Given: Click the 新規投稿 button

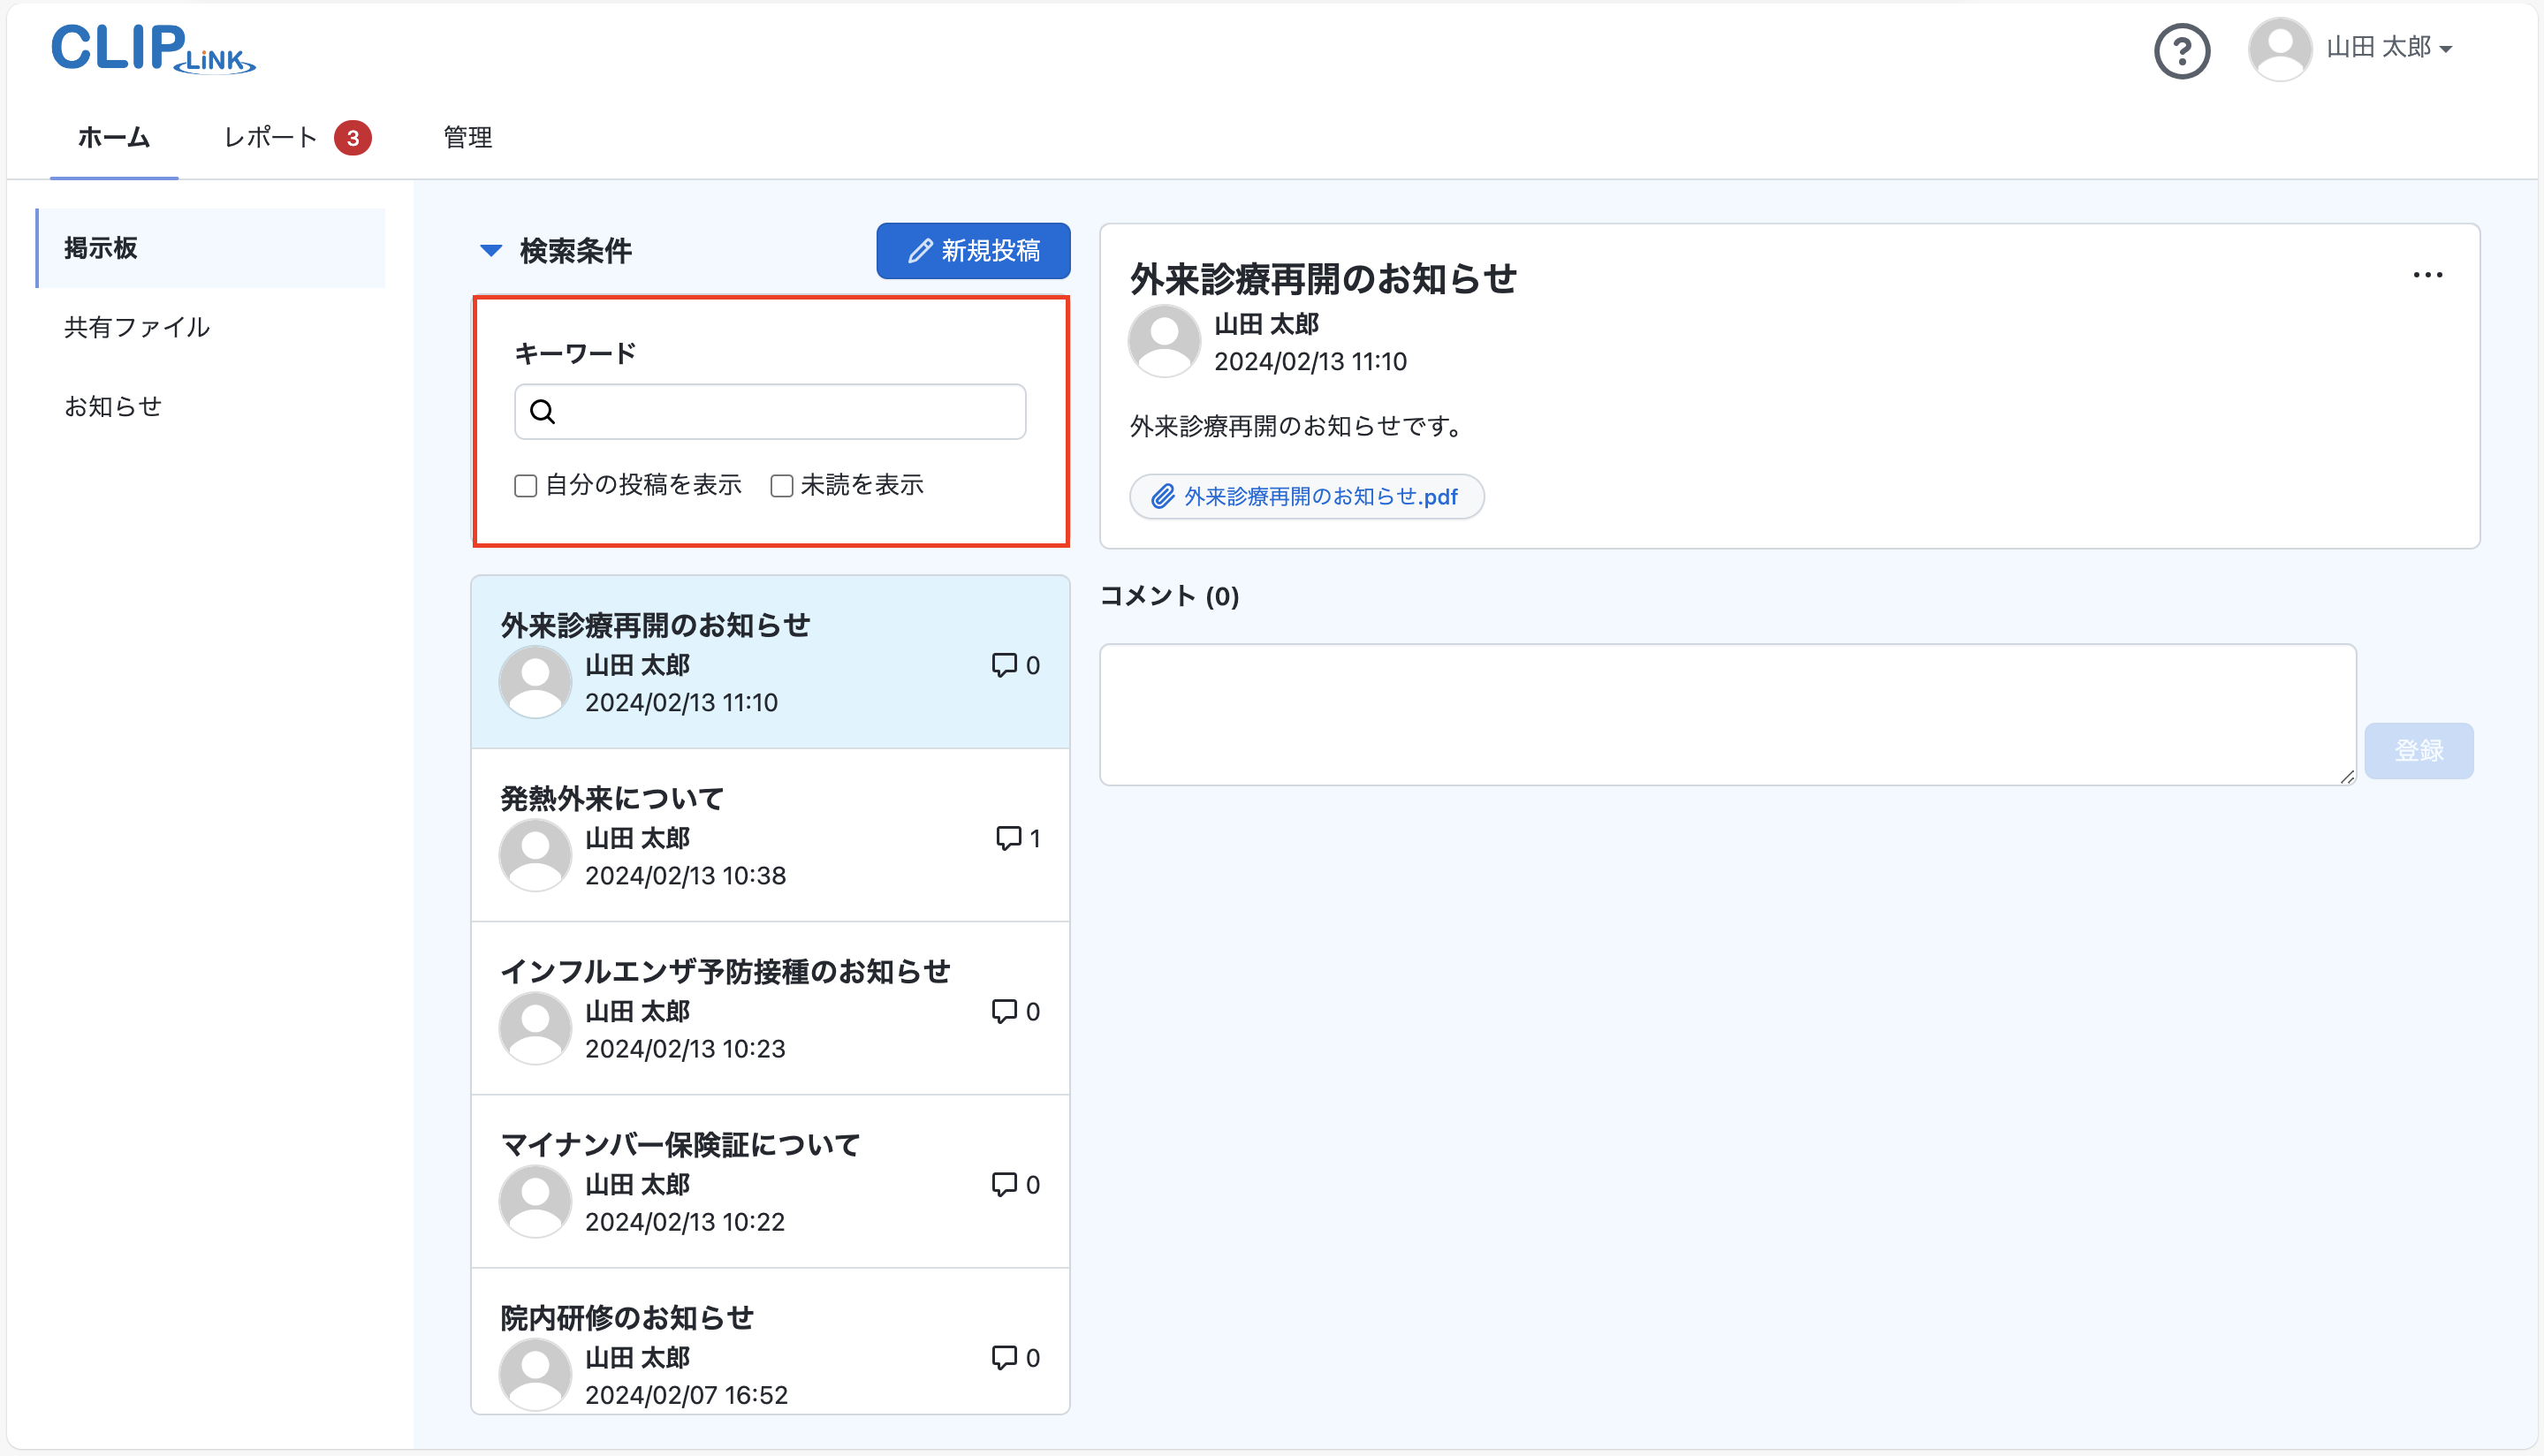Looking at the screenshot, I should 973,250.
